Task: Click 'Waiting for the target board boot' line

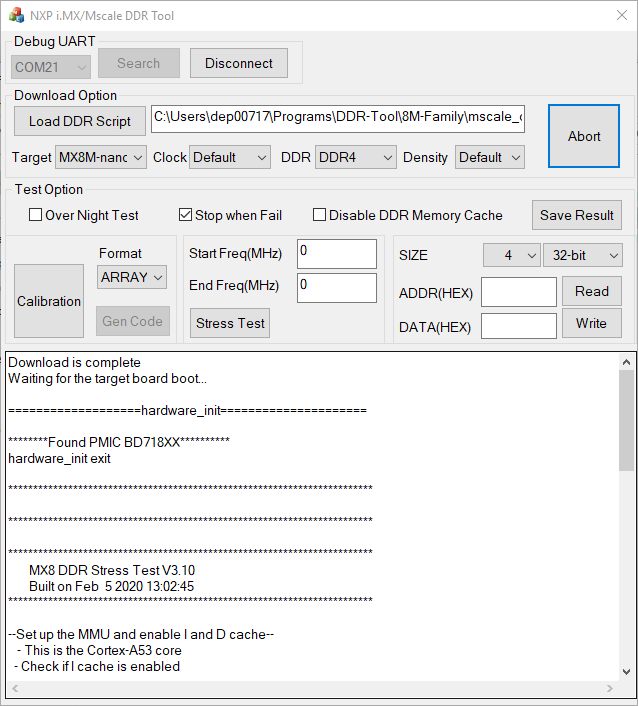Action: (107, 378)
